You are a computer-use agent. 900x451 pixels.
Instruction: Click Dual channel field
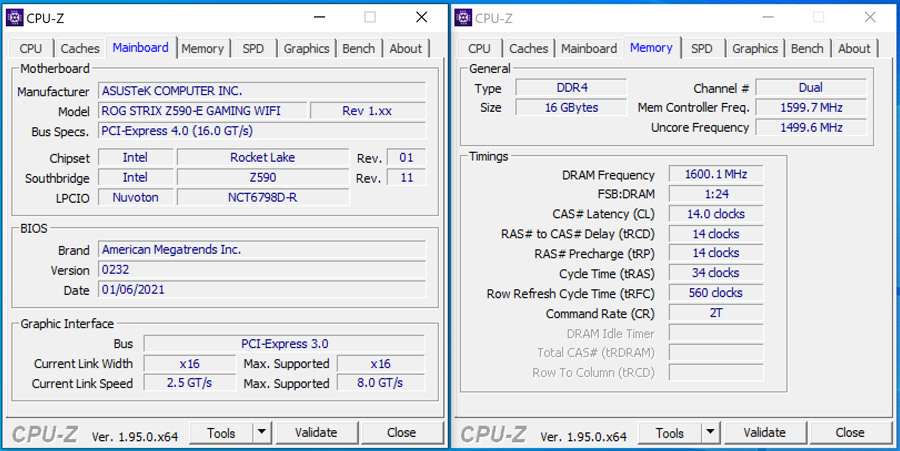[811, 88]
